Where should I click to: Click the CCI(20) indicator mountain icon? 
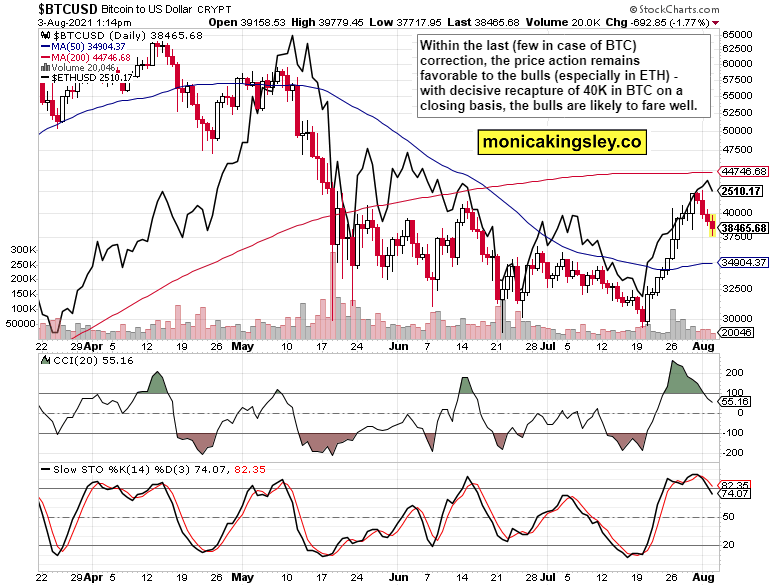click(x=45, y=360)
